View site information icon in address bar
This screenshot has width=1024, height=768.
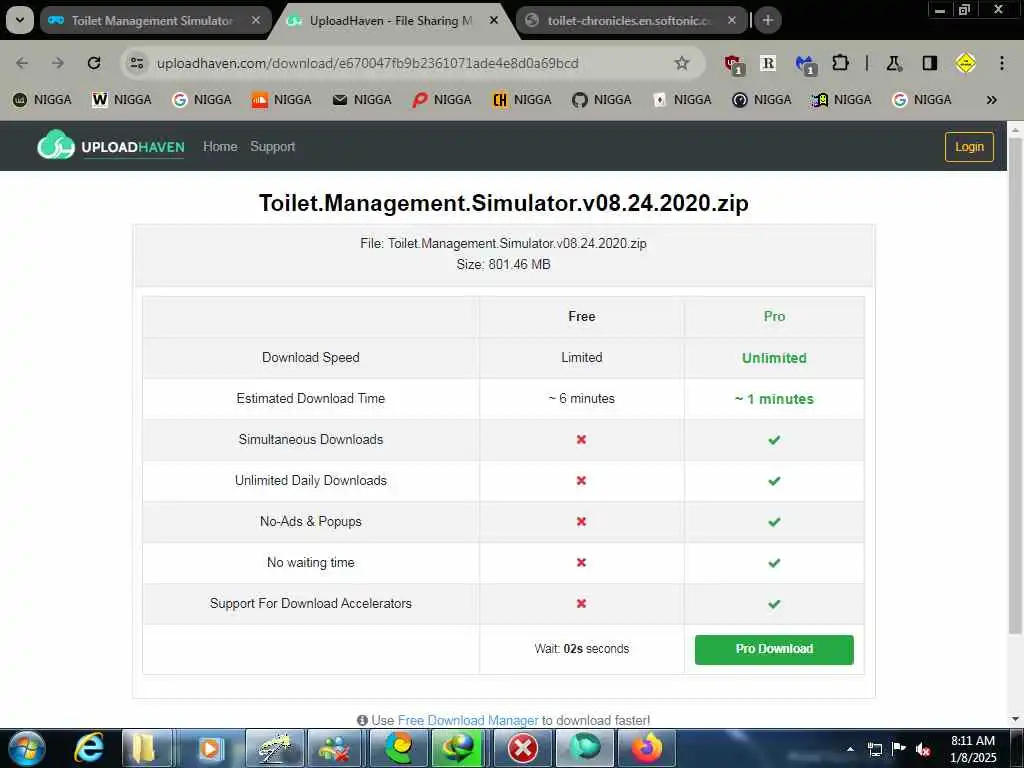[136, 63]
